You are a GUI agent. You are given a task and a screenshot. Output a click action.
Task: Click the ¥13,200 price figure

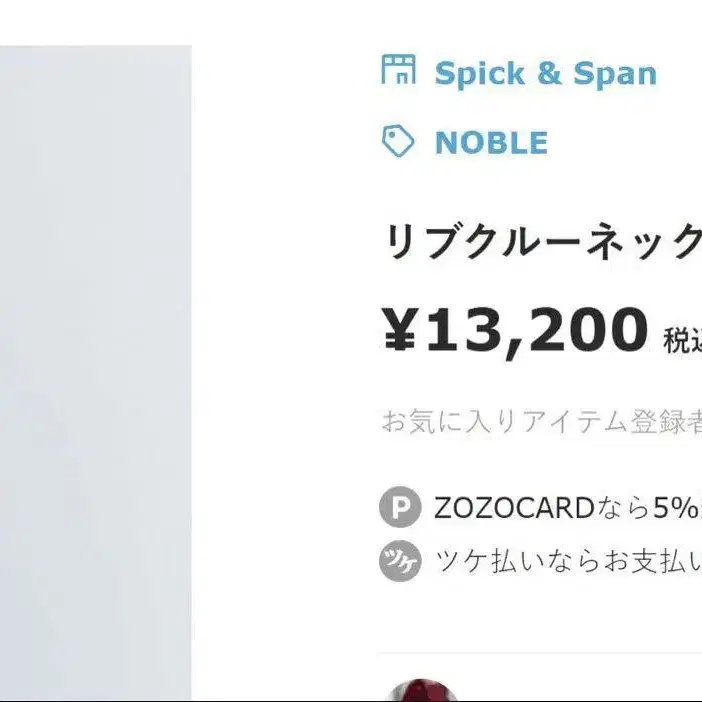pyautogui.click(x=515, y=330)
